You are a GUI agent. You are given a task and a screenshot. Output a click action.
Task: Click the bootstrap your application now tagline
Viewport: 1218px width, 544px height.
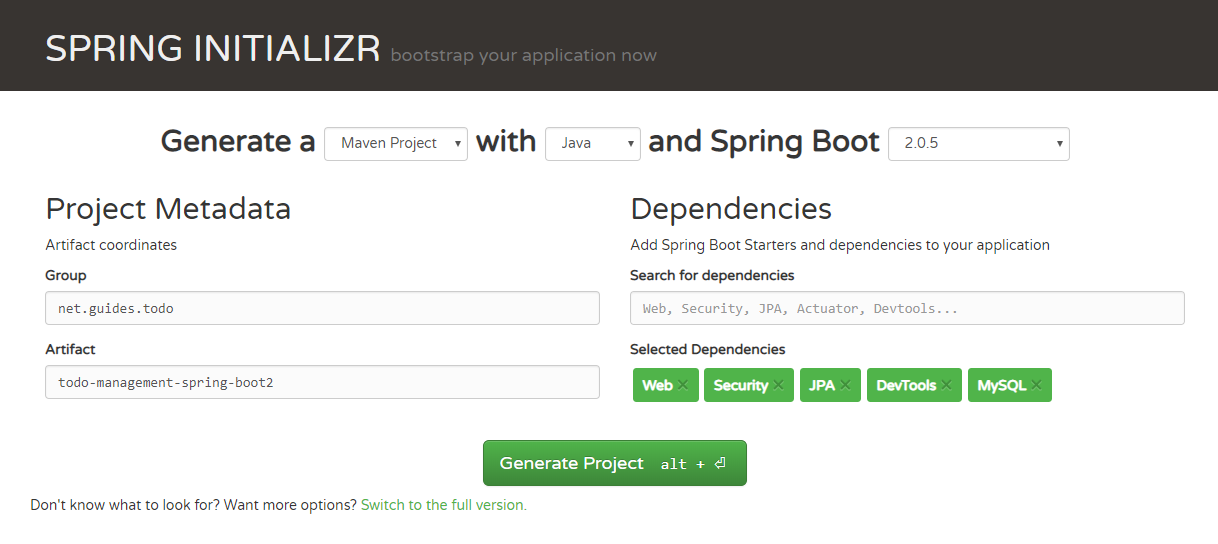tap(524, 55)
